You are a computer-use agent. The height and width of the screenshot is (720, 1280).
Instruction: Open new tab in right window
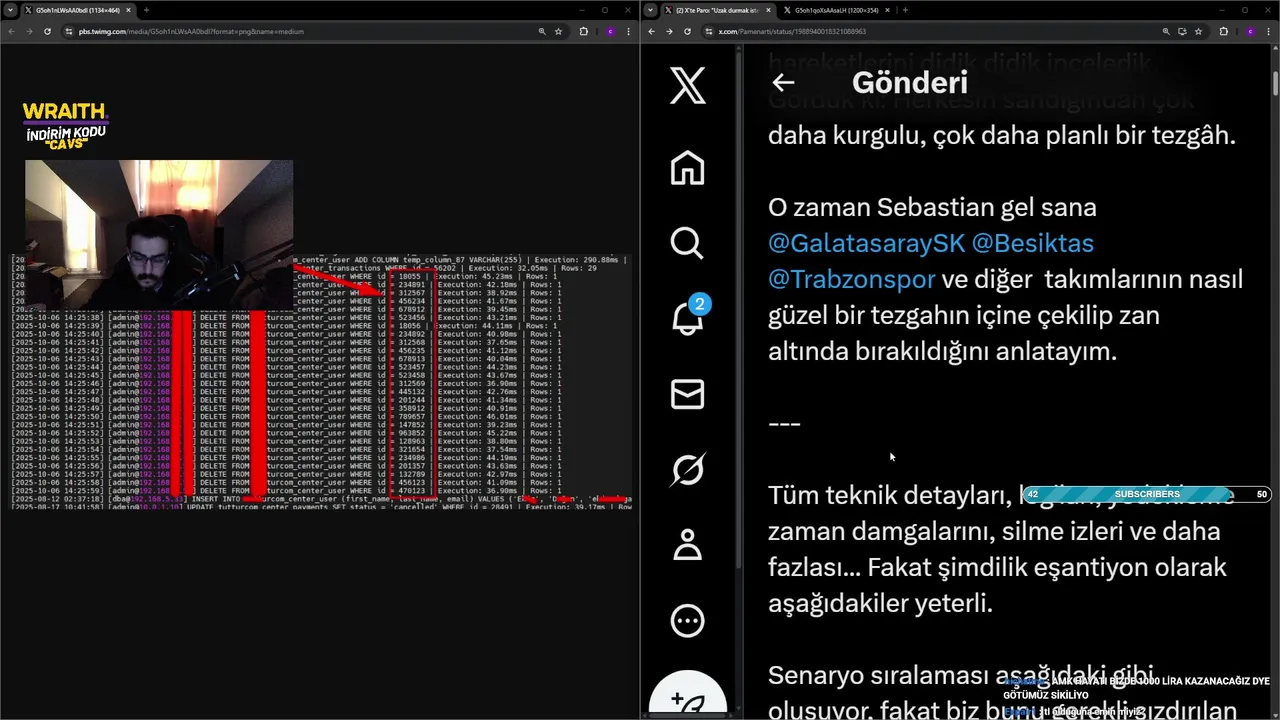click(x=905, y=10)
